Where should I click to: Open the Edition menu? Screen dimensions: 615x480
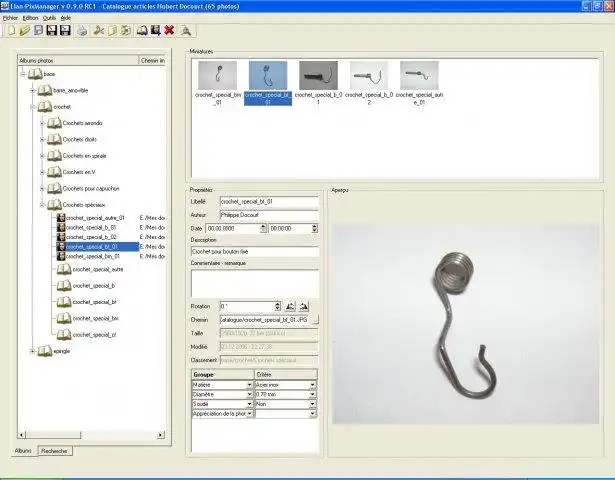click(30, 18)
